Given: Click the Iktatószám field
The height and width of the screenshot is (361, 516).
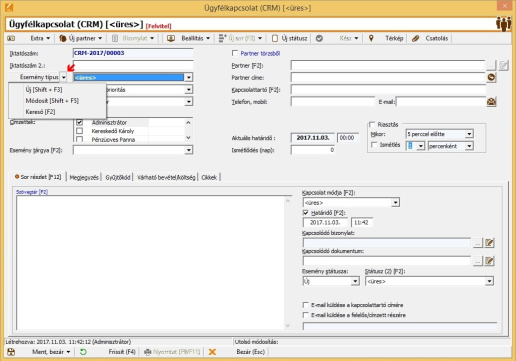Looking at the screenshot, I should tap(133, 53).
